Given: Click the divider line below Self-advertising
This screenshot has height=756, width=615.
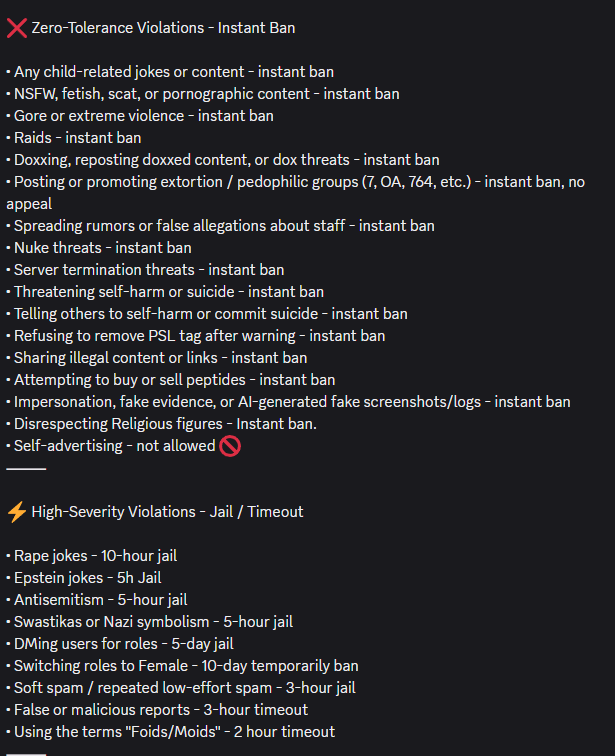Looking at the screenshot, I should tap(26, 468).
